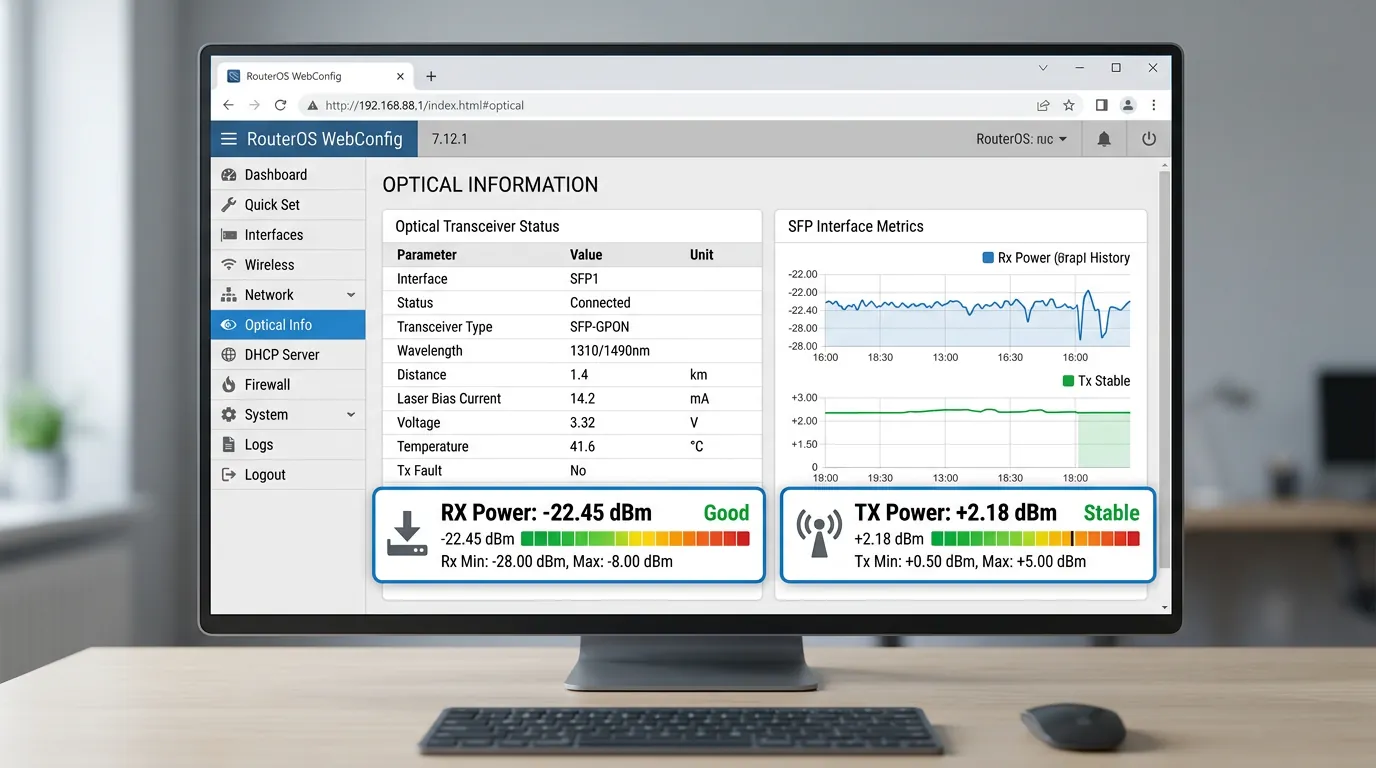The width and height of the screenshot is (1376, 768).
Task: Click the 3.32 voltage value
Action: [582, 423]
